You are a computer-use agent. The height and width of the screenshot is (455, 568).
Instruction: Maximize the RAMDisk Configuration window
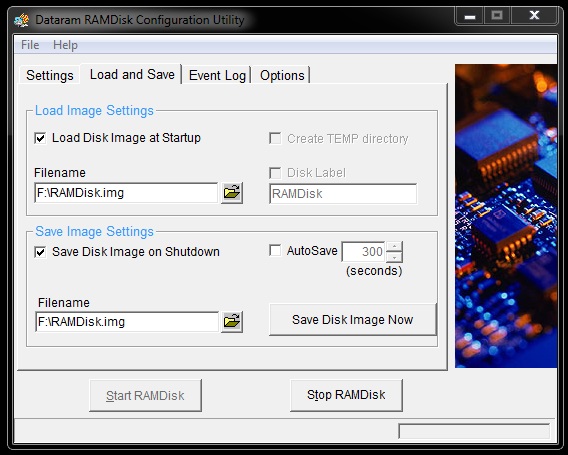coord(497,16)
